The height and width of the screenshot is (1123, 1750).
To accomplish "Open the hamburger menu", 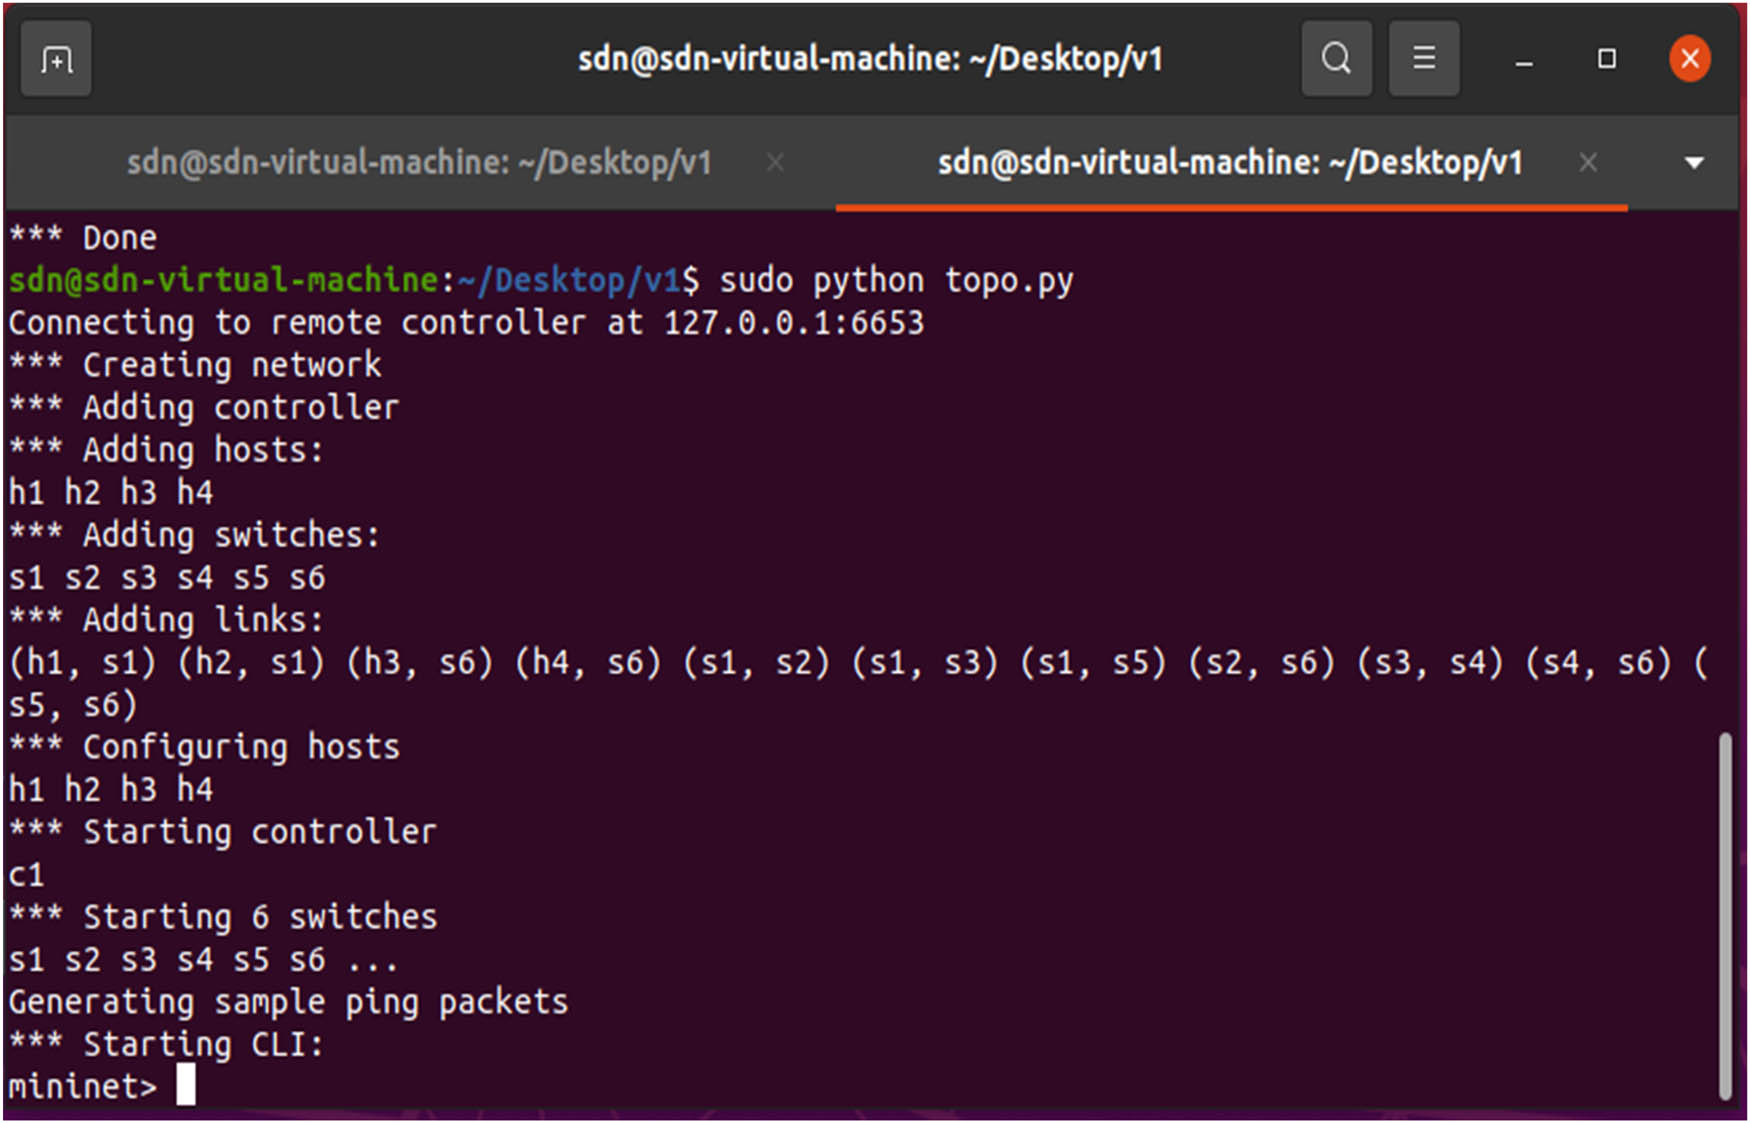I will point(1424,58).
